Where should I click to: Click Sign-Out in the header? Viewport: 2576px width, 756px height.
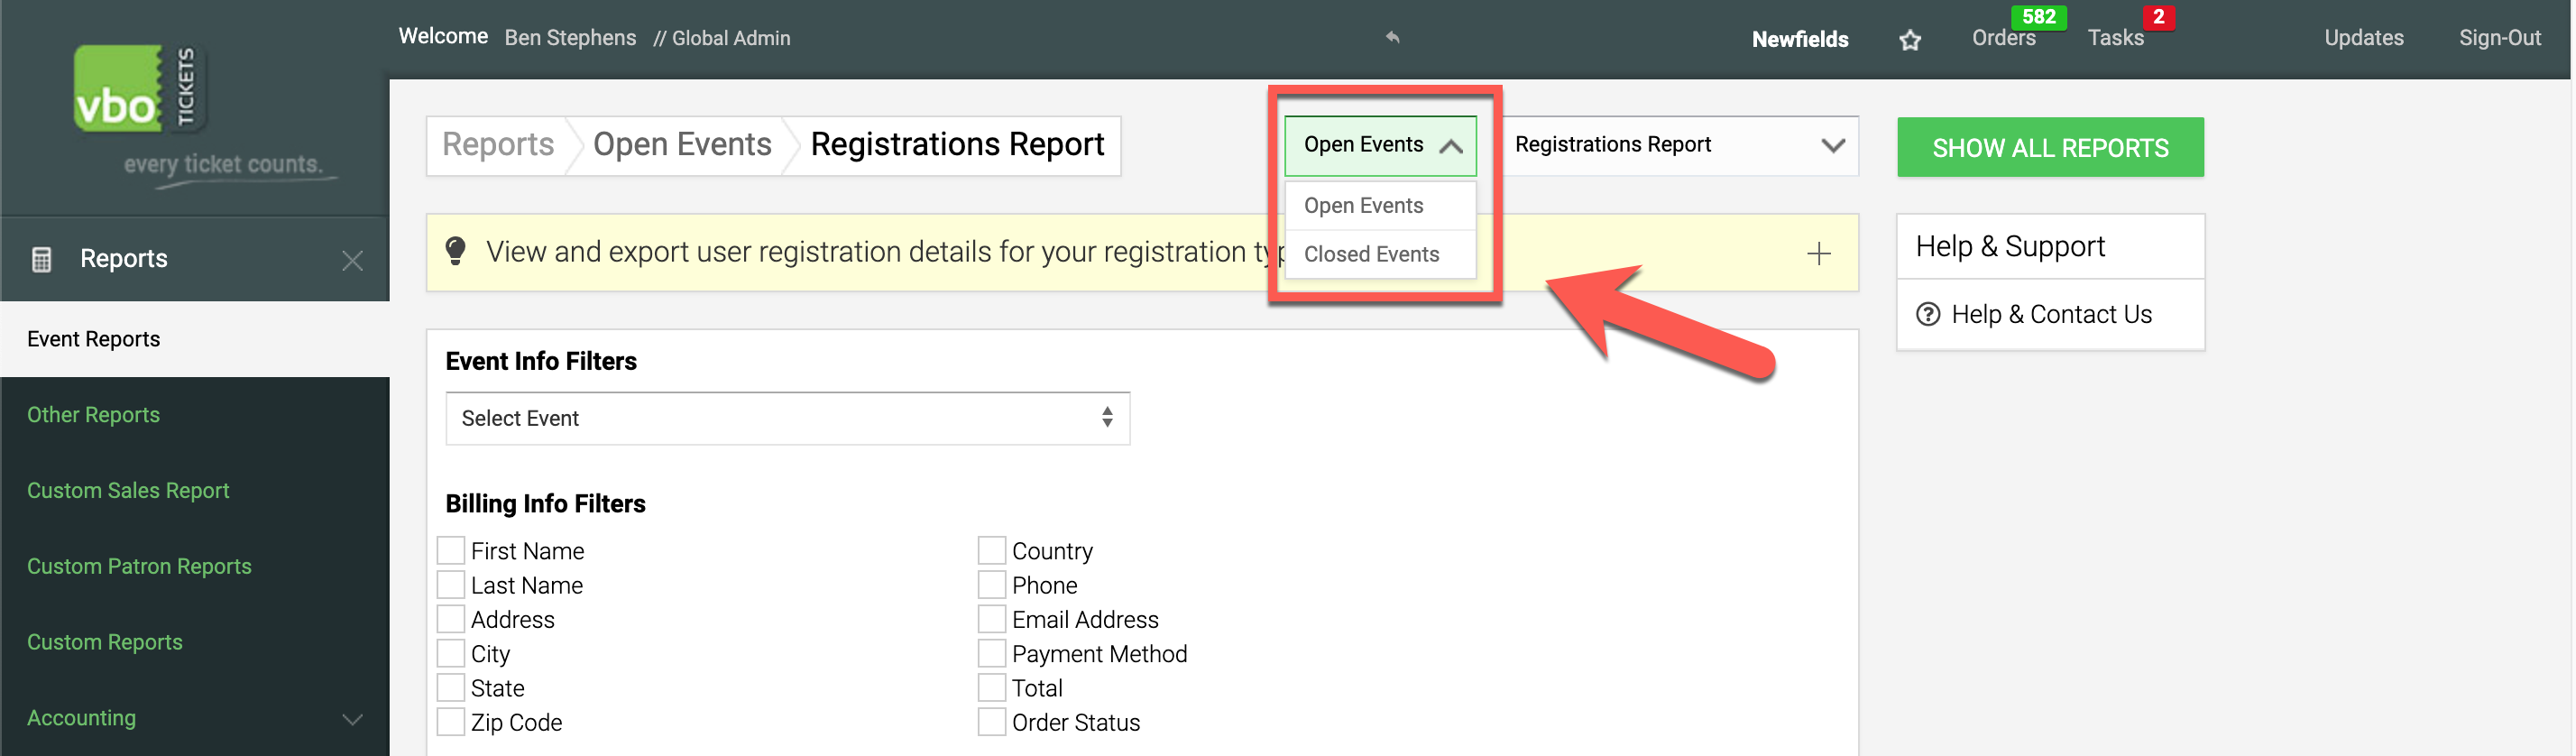point(2499,38)
